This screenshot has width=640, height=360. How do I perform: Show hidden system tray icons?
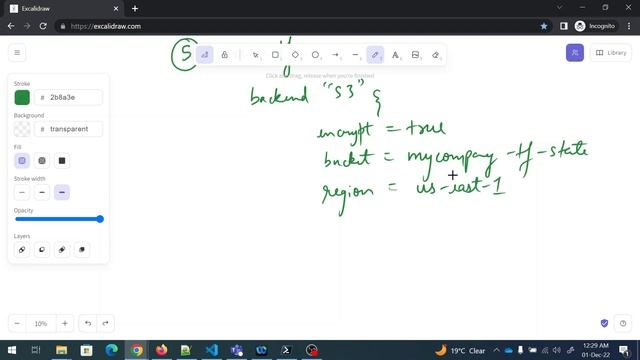click(496, 350)
